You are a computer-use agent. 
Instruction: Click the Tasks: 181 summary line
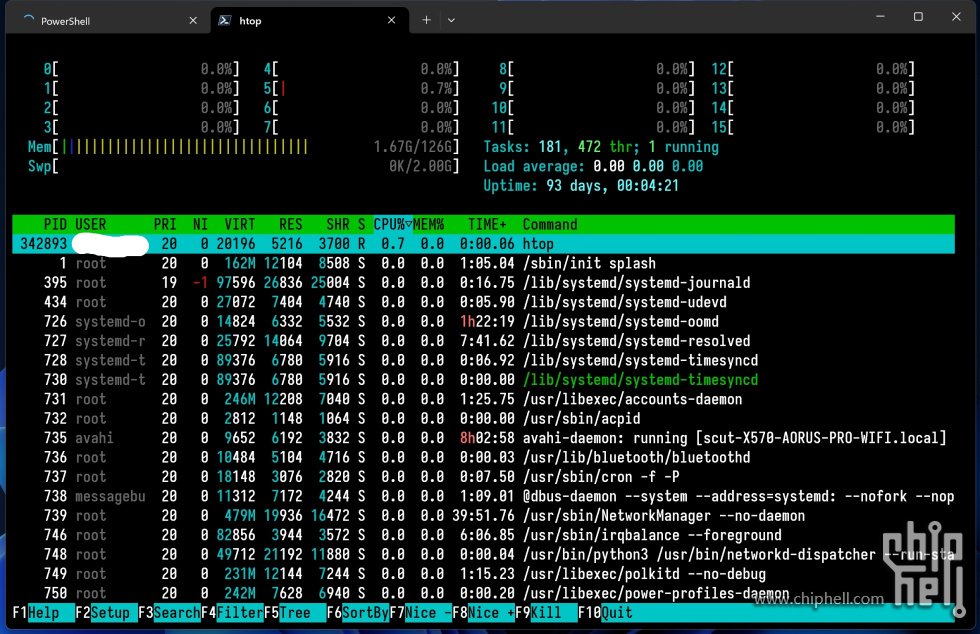[x=601, y=147]
